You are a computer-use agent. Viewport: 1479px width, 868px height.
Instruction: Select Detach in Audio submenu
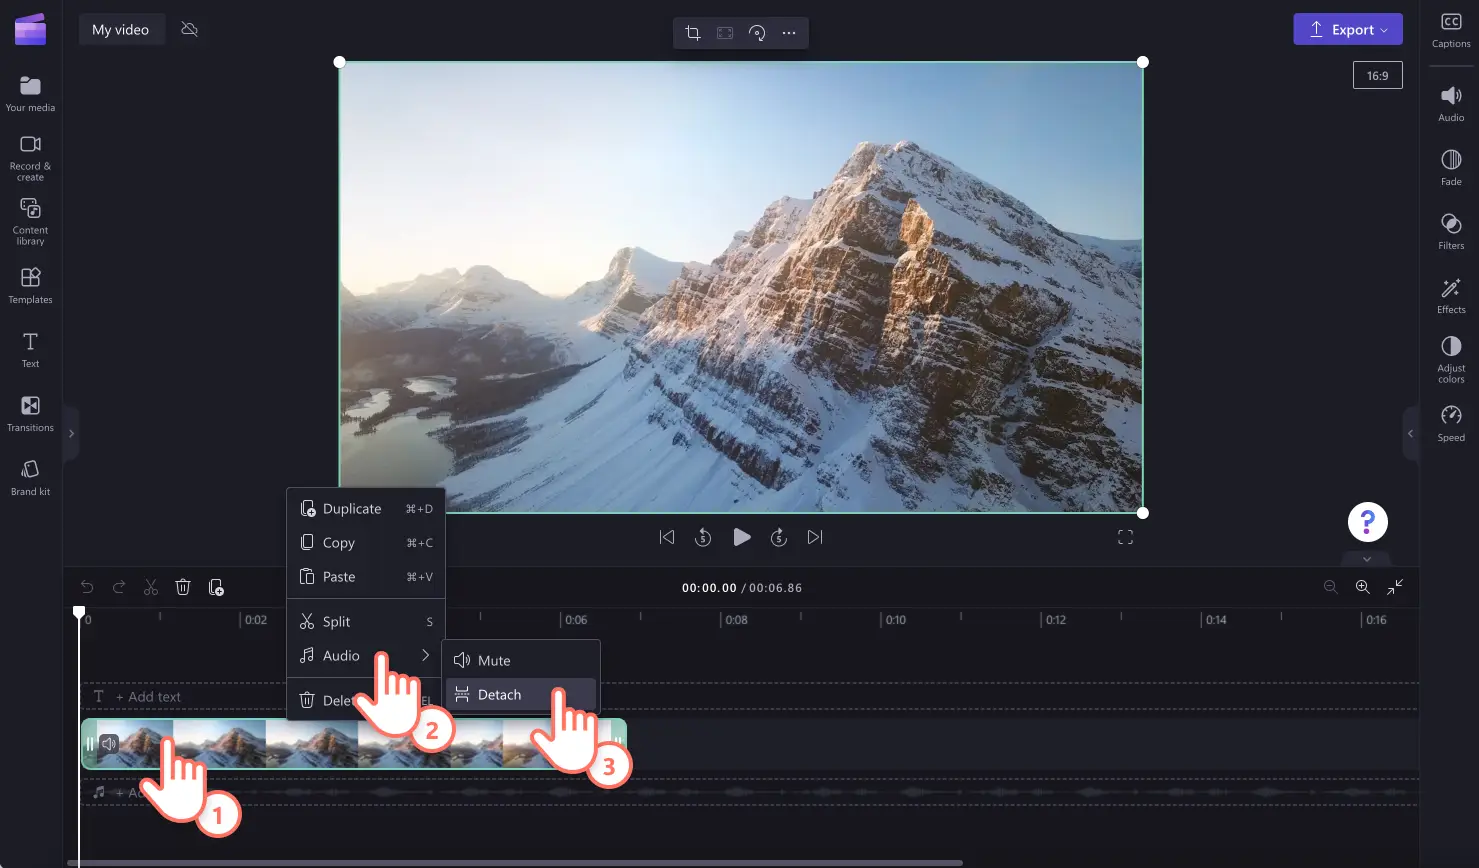[521, 694]
